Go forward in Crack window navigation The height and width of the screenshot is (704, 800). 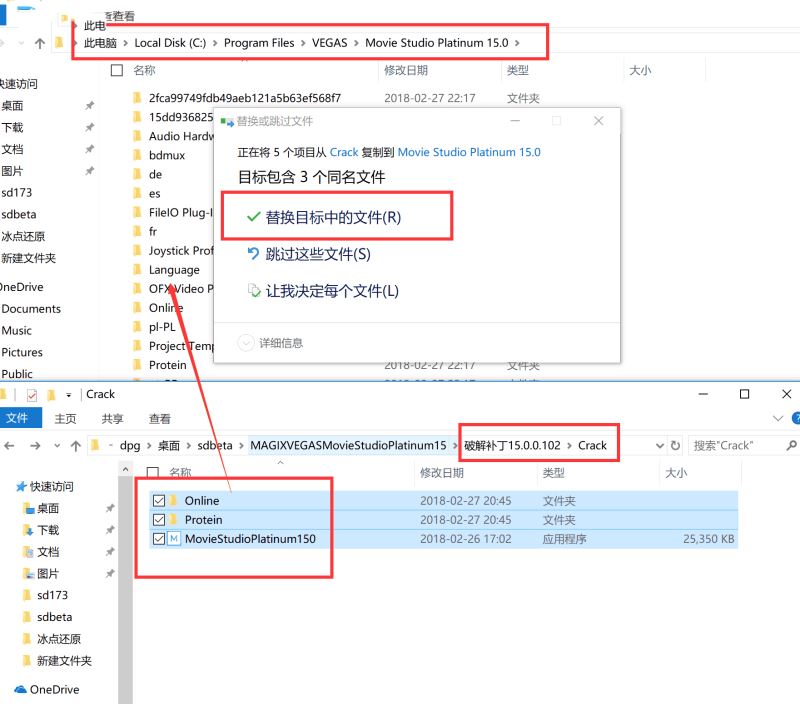pyautogui.click(x=35, y=446)
